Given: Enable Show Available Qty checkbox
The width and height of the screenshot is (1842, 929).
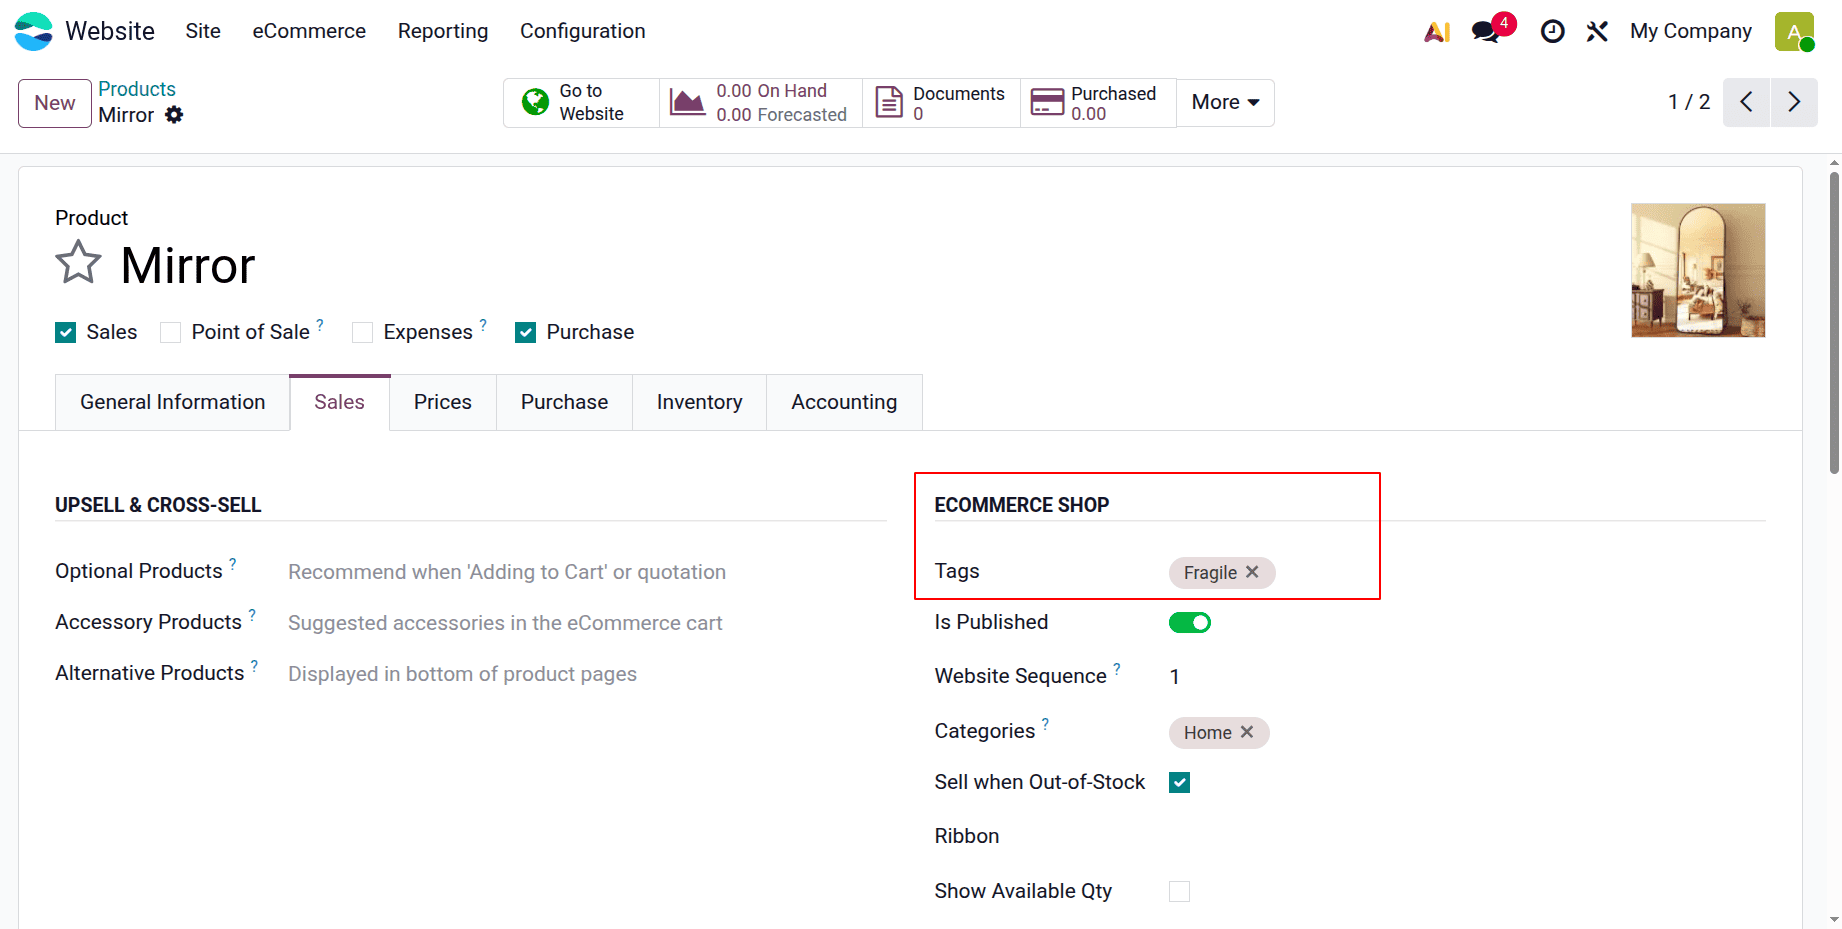Looking at the screenshot, I should (x=1180, y=891).
